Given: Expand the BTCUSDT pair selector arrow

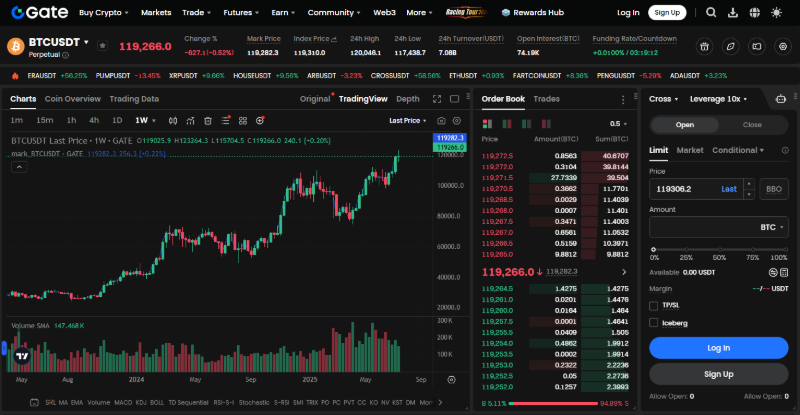Looking at the screenshot, I should pos(86,42).
